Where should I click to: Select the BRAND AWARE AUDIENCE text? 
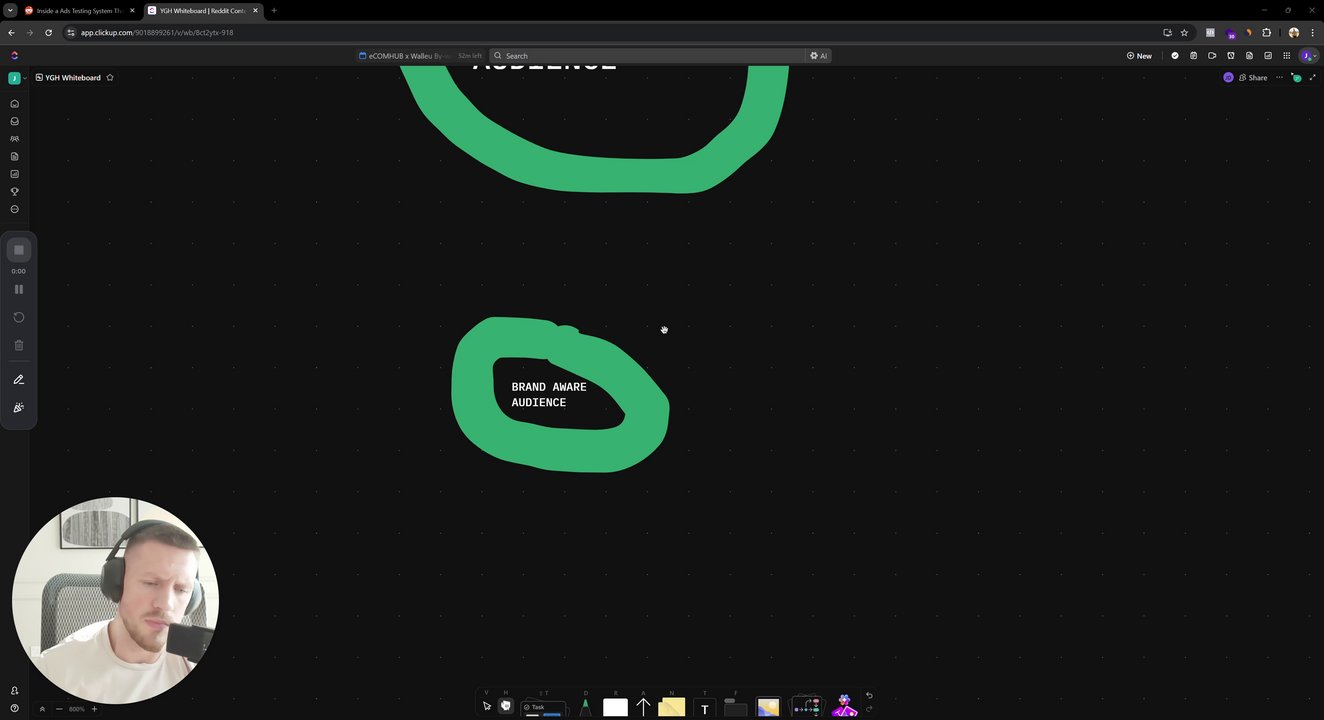click(549, 395)
